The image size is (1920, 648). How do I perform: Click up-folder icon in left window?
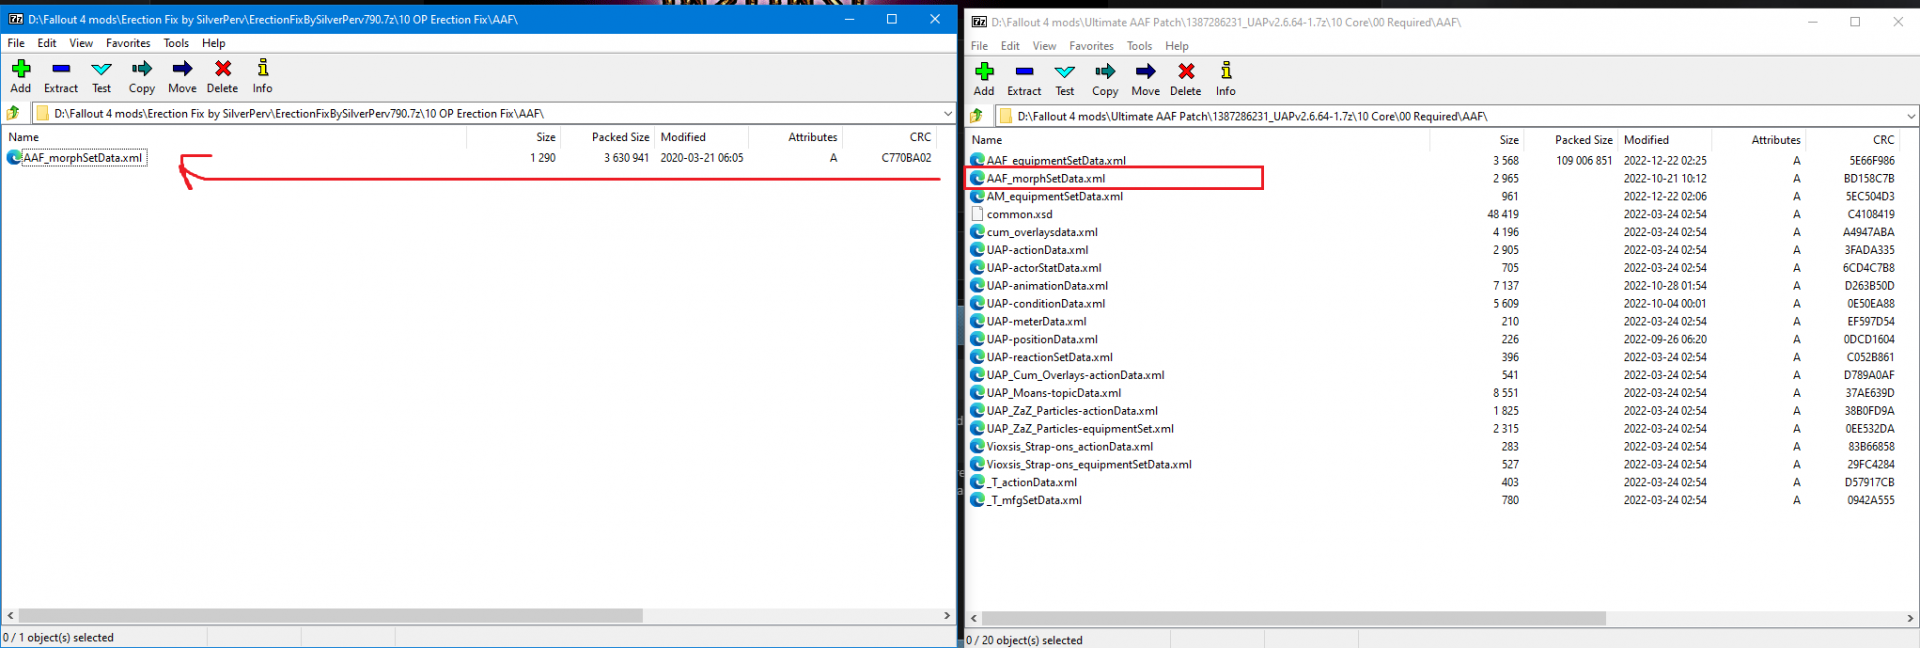coord(14,113)
